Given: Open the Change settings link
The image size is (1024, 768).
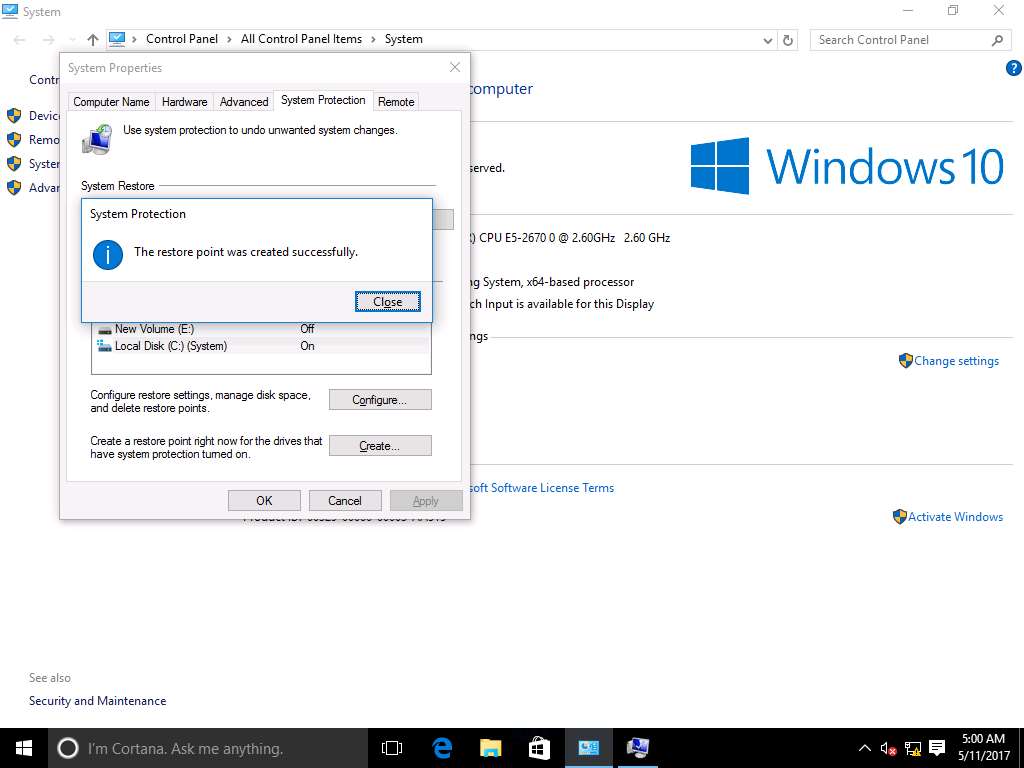Looking at the screenshot, I should pyautogui.click(x=956, y=360).
